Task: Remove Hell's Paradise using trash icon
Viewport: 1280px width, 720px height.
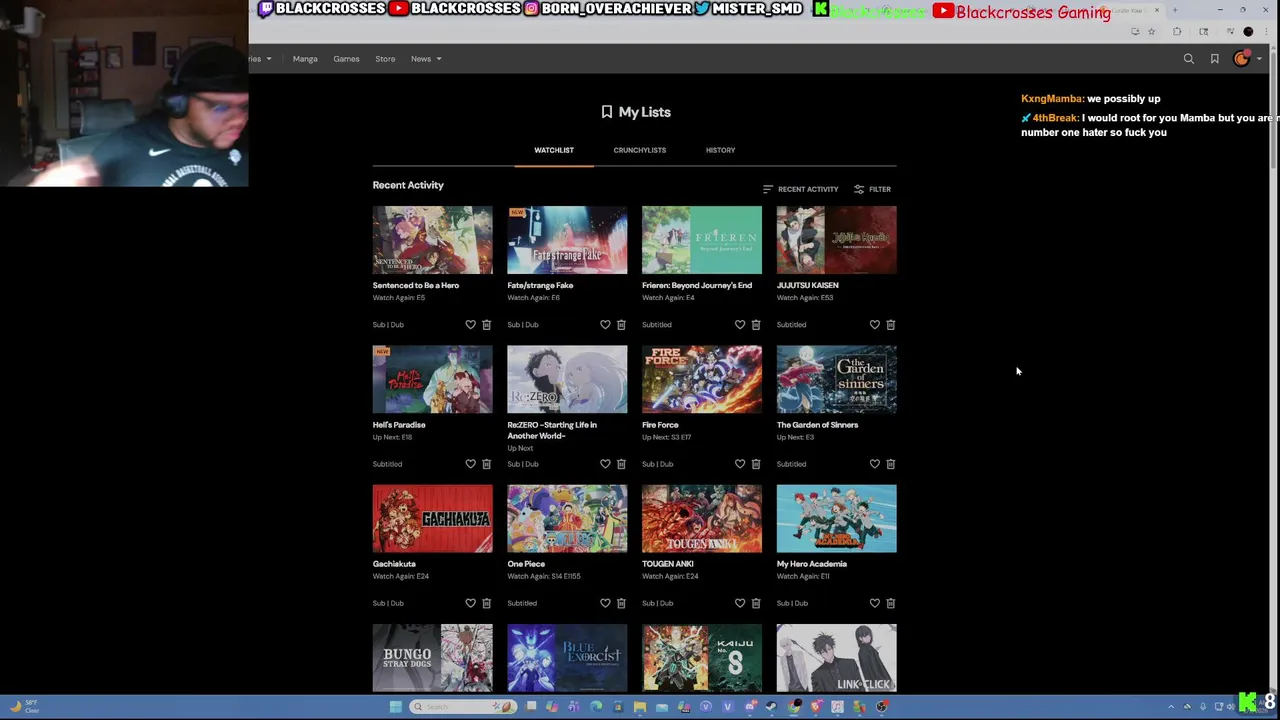Action: pos(487,464)
